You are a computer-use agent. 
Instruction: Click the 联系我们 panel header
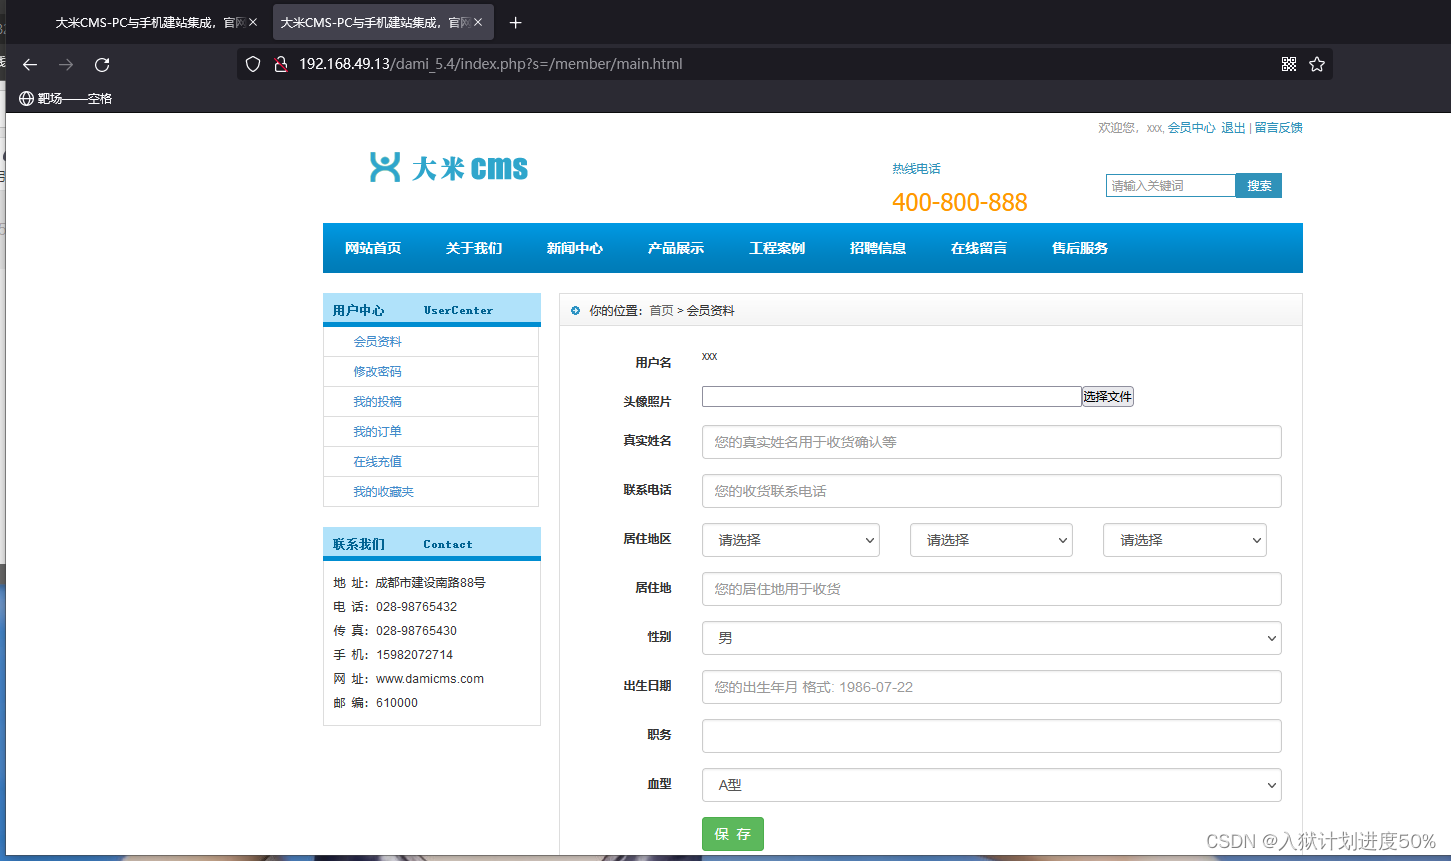coord(432,544)
